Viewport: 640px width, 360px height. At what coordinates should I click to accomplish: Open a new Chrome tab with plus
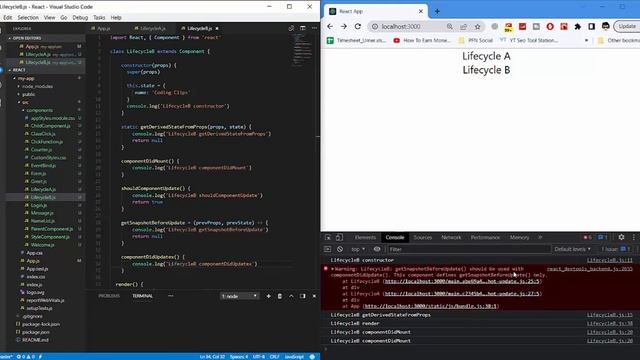click(x=437, y=11)
